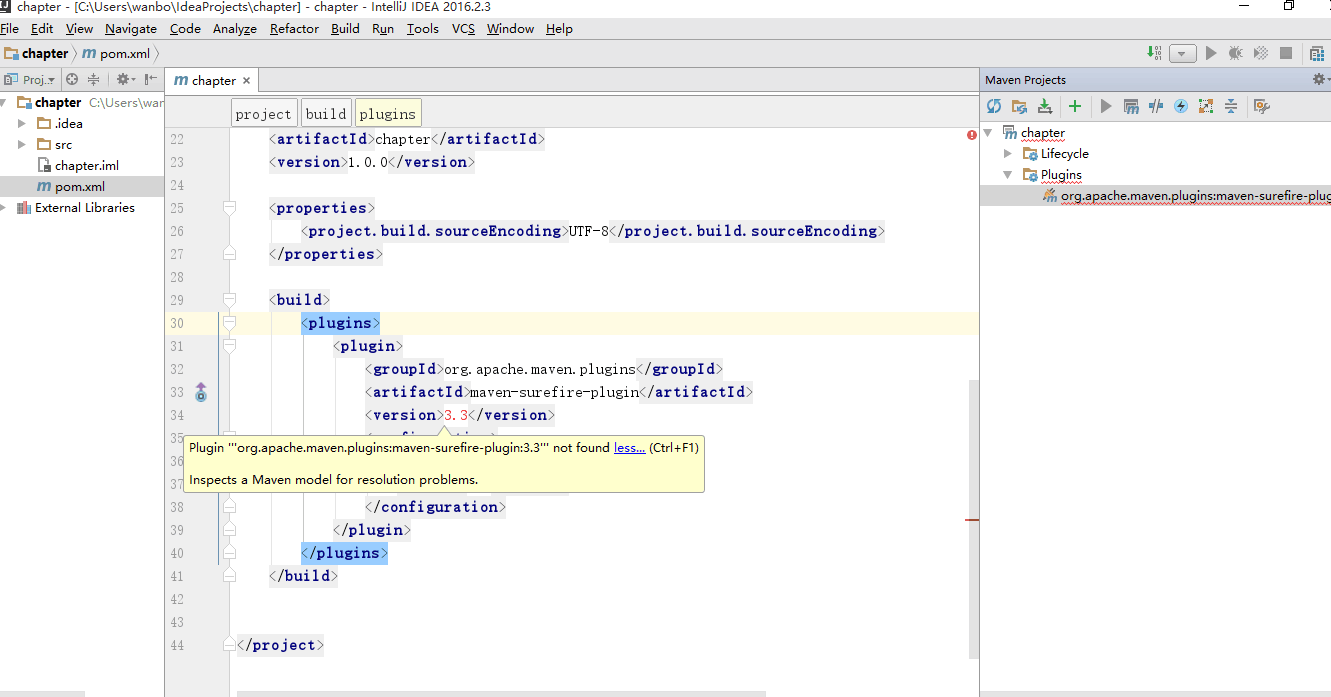Click the main toolbar Run button

pyautogui.click(x=1211, y=53)
